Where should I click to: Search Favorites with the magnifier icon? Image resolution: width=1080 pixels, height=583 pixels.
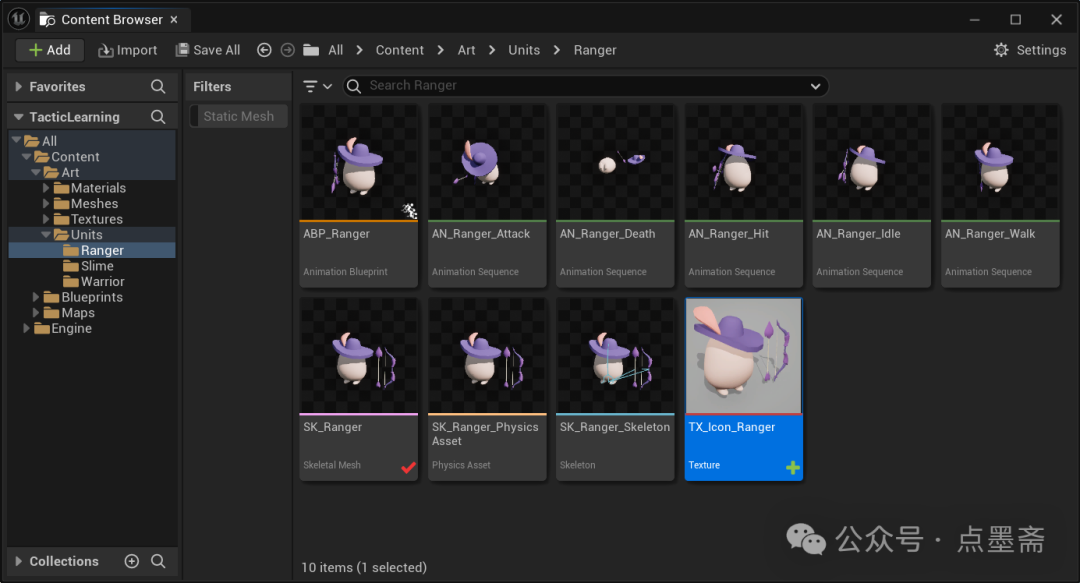158,86
